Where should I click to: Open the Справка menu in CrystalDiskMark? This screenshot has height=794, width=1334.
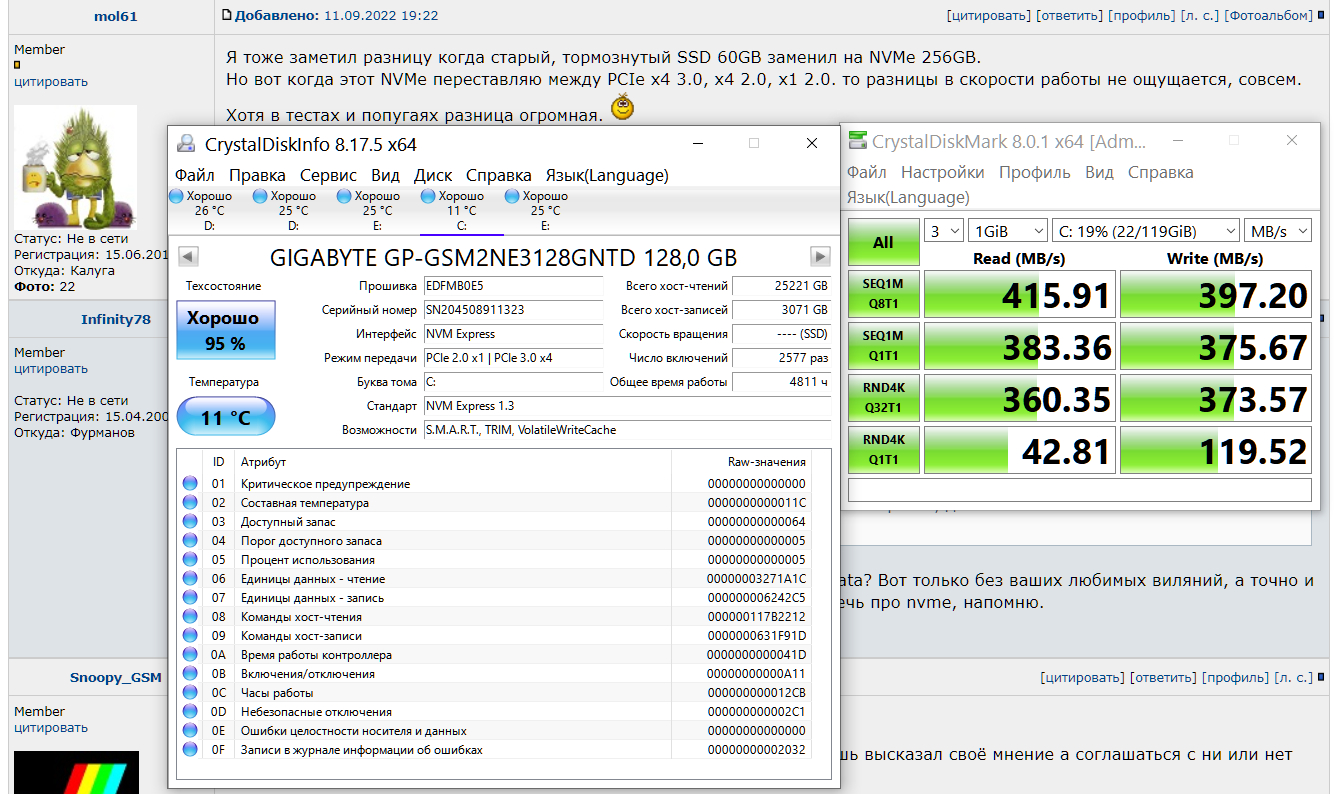[1161, 172]
